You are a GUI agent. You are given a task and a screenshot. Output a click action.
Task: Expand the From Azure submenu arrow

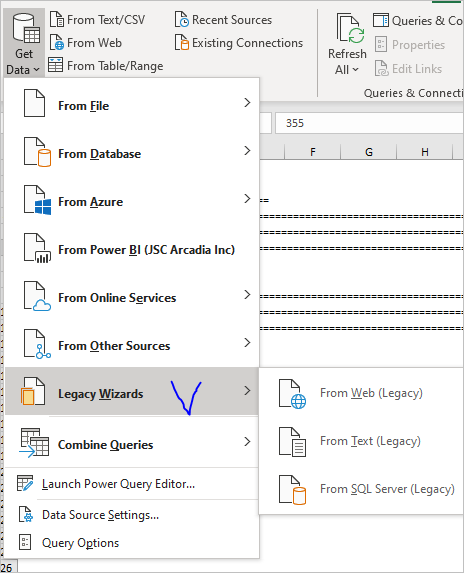tap(247, 198)
